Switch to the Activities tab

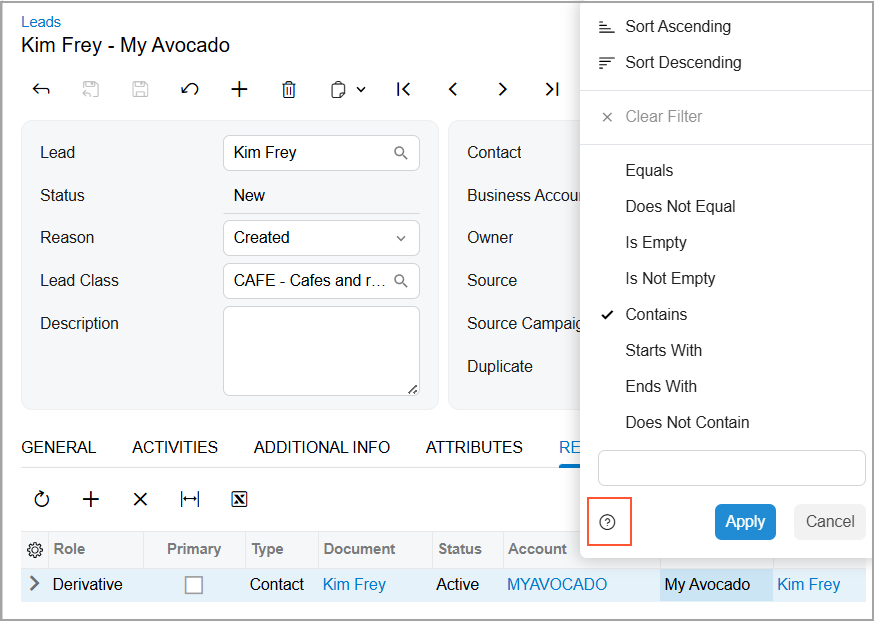coord(175,447)
